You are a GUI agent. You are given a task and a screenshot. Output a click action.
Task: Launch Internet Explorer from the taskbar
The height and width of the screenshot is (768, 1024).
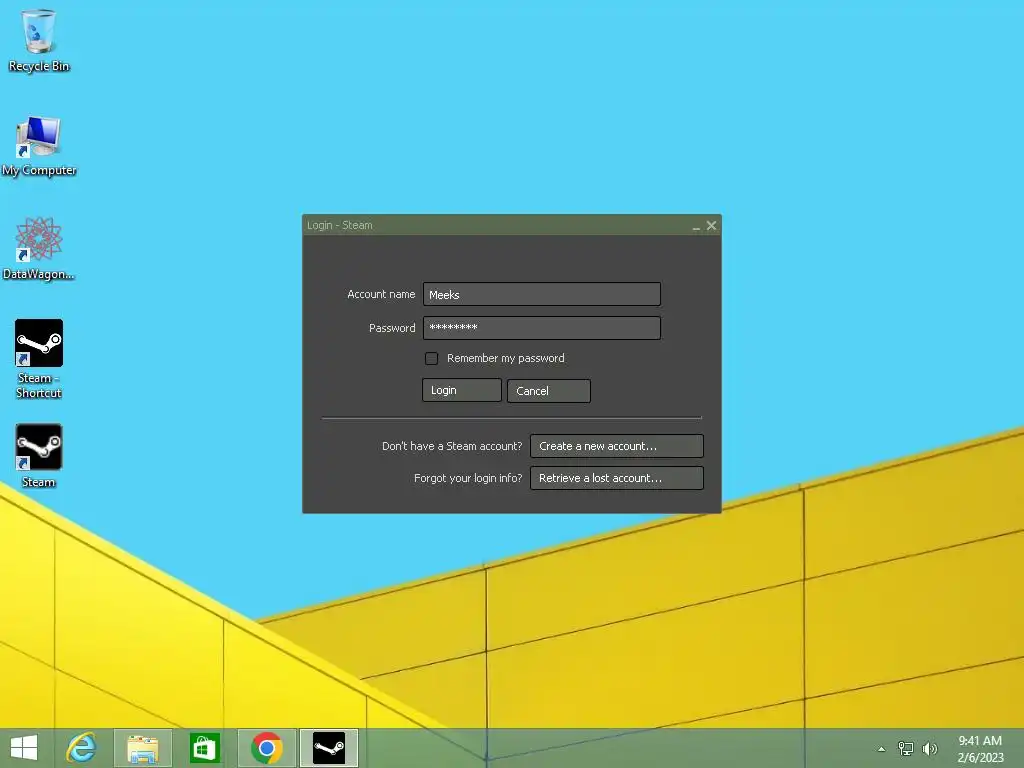tap(82, 748)
